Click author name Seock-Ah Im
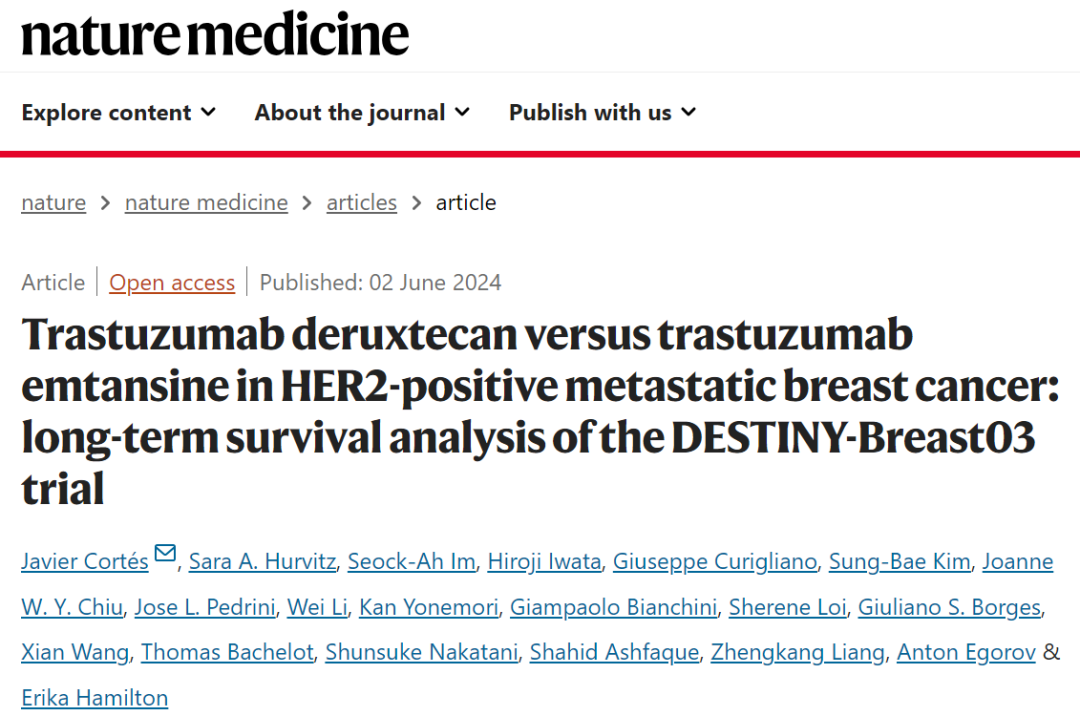This screenshot has height=716, width=1080. click(x=411, y=561)
